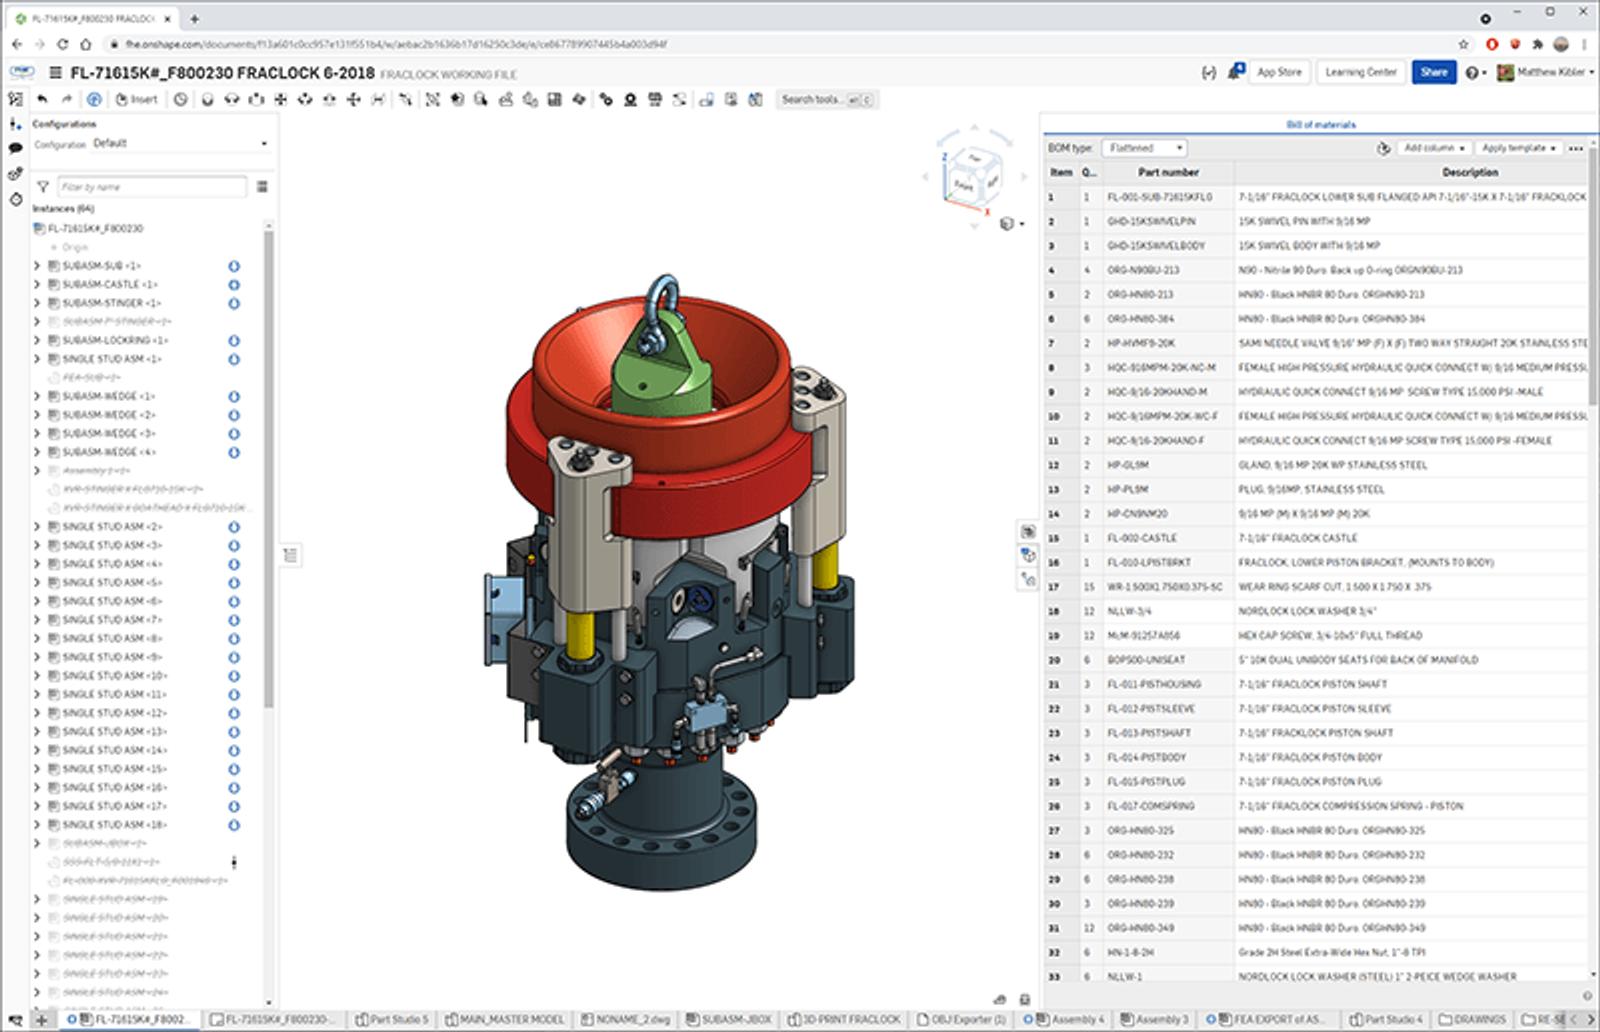Toggle the list view icon beside the filter field

tap(262, 187)
